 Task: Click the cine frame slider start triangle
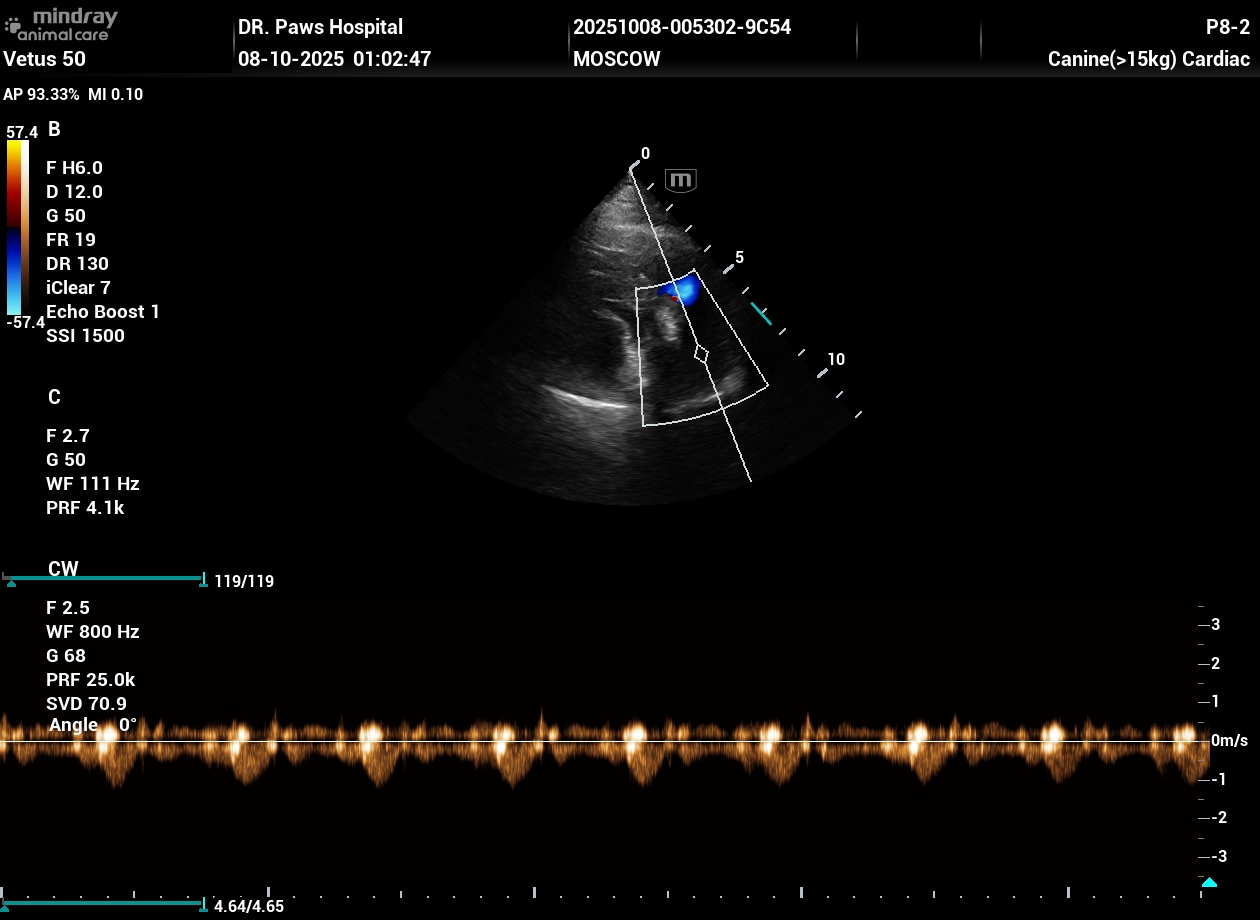point(11,583)
